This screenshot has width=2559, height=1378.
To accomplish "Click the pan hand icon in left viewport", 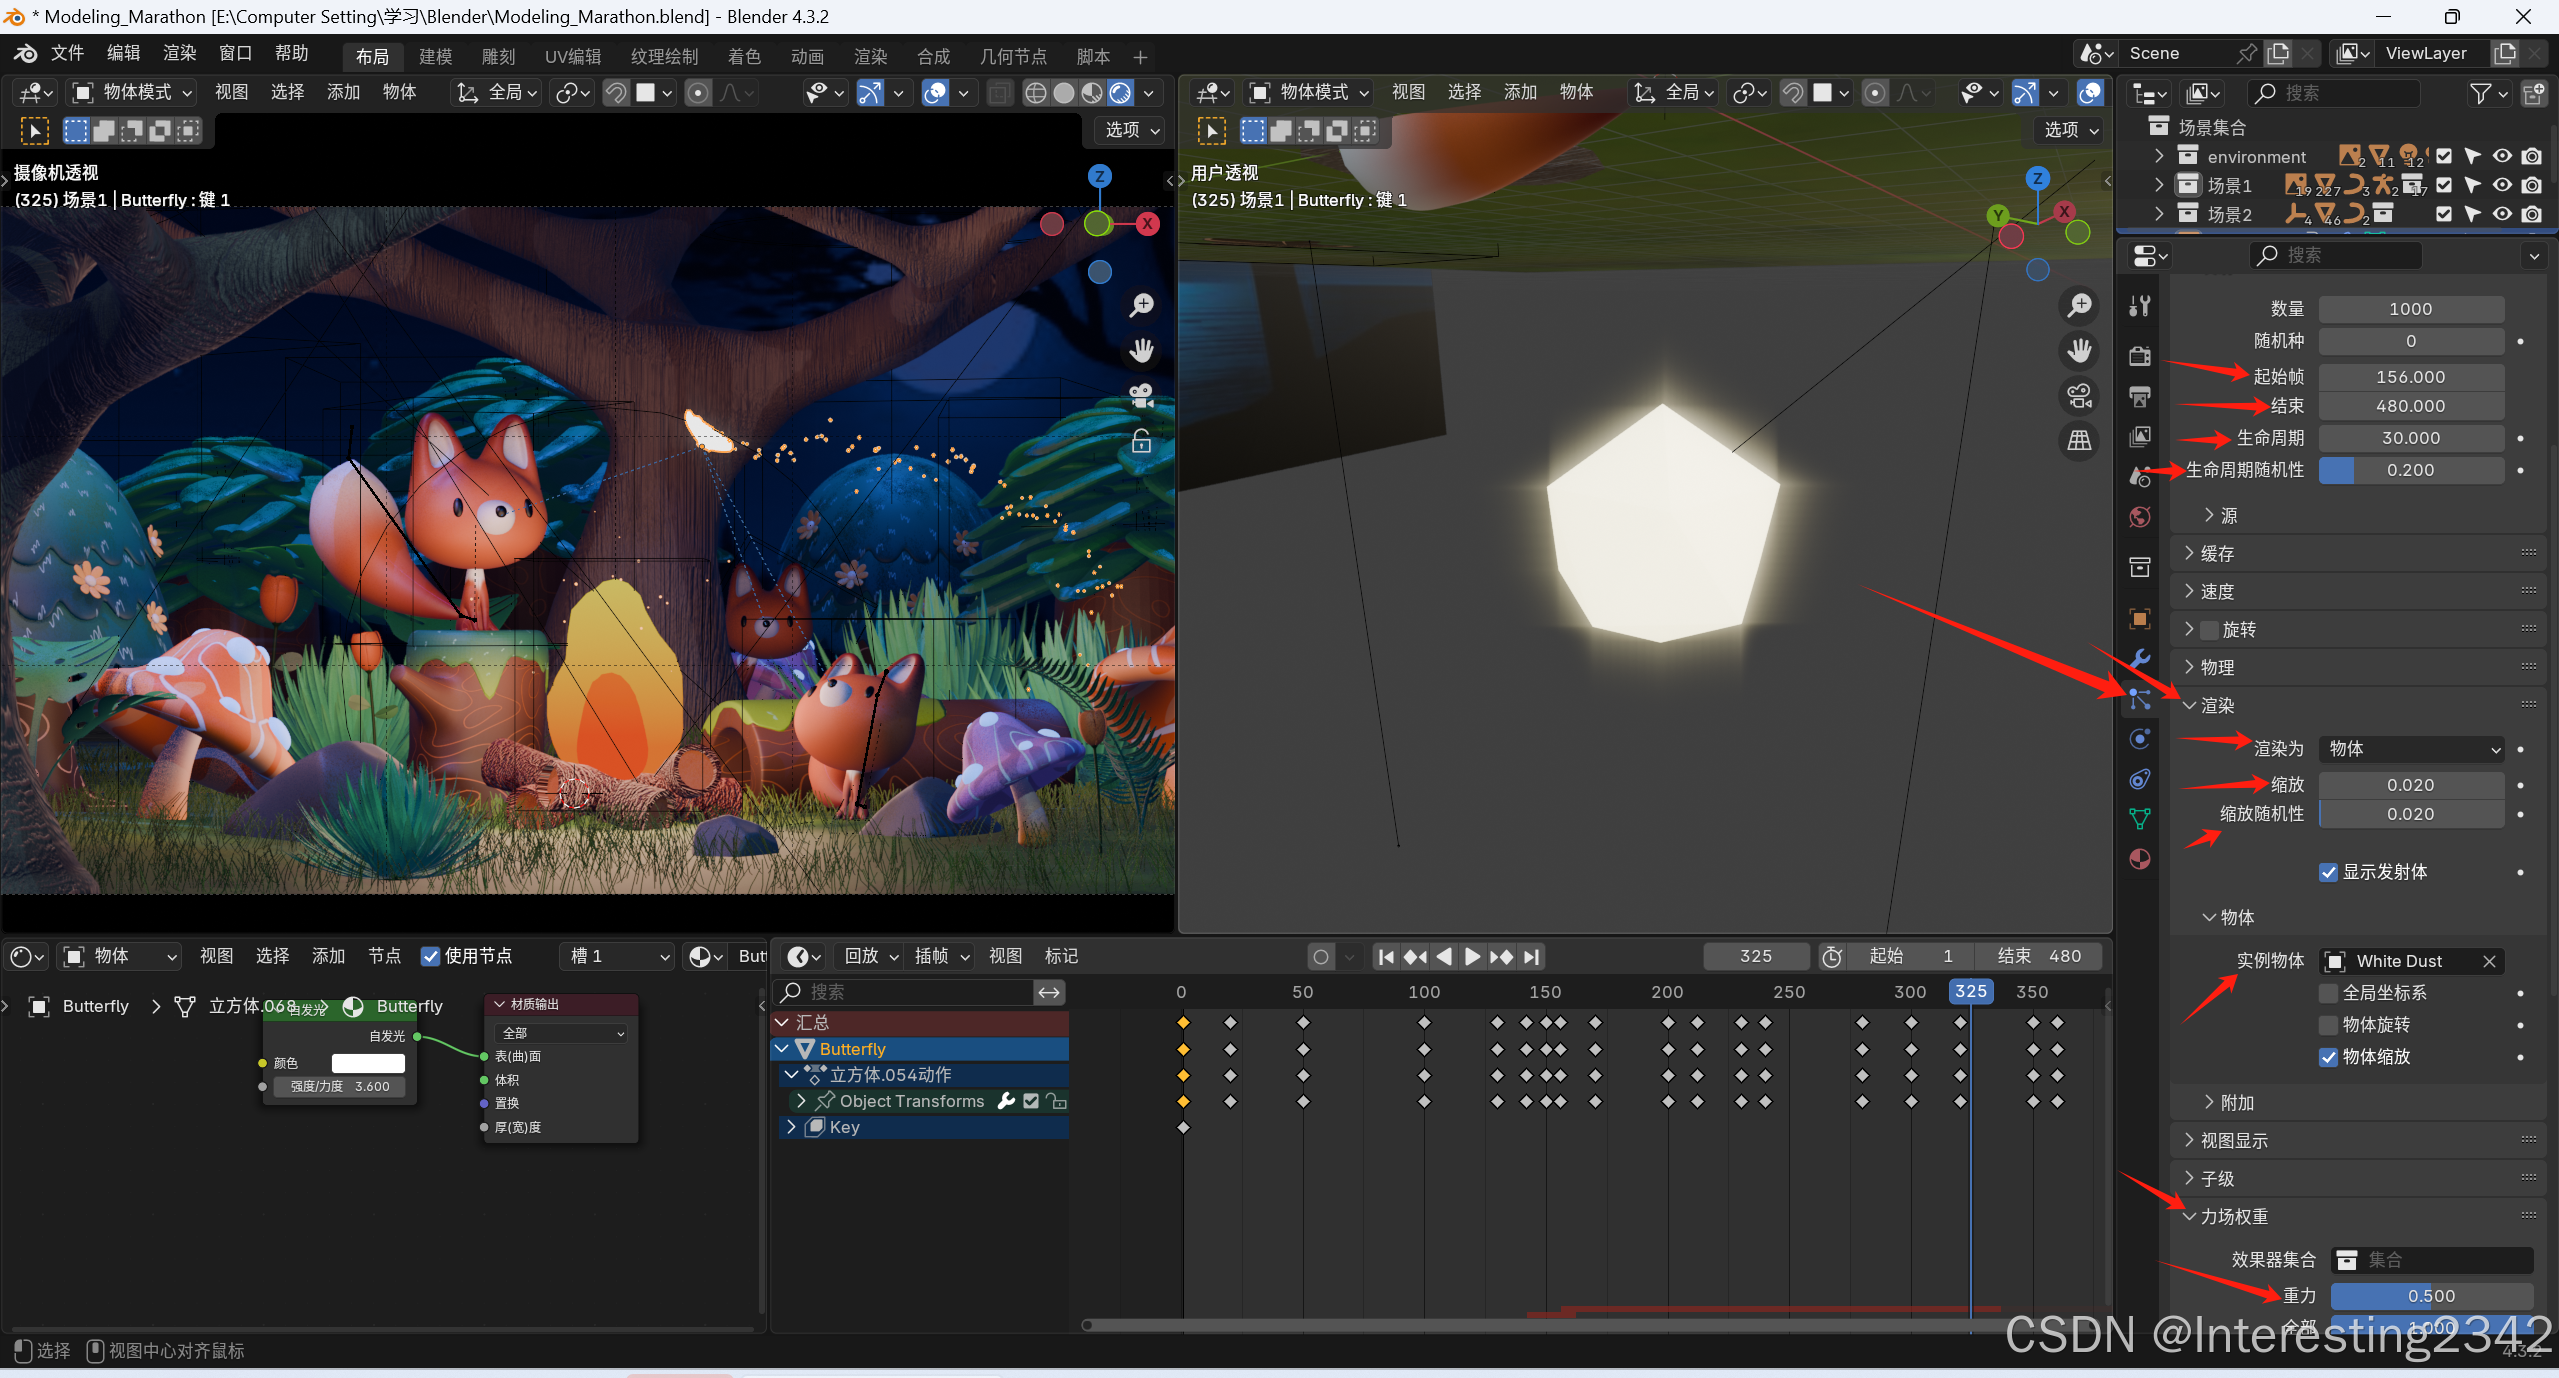I will pyautogui.click(x=1141, y=351).
